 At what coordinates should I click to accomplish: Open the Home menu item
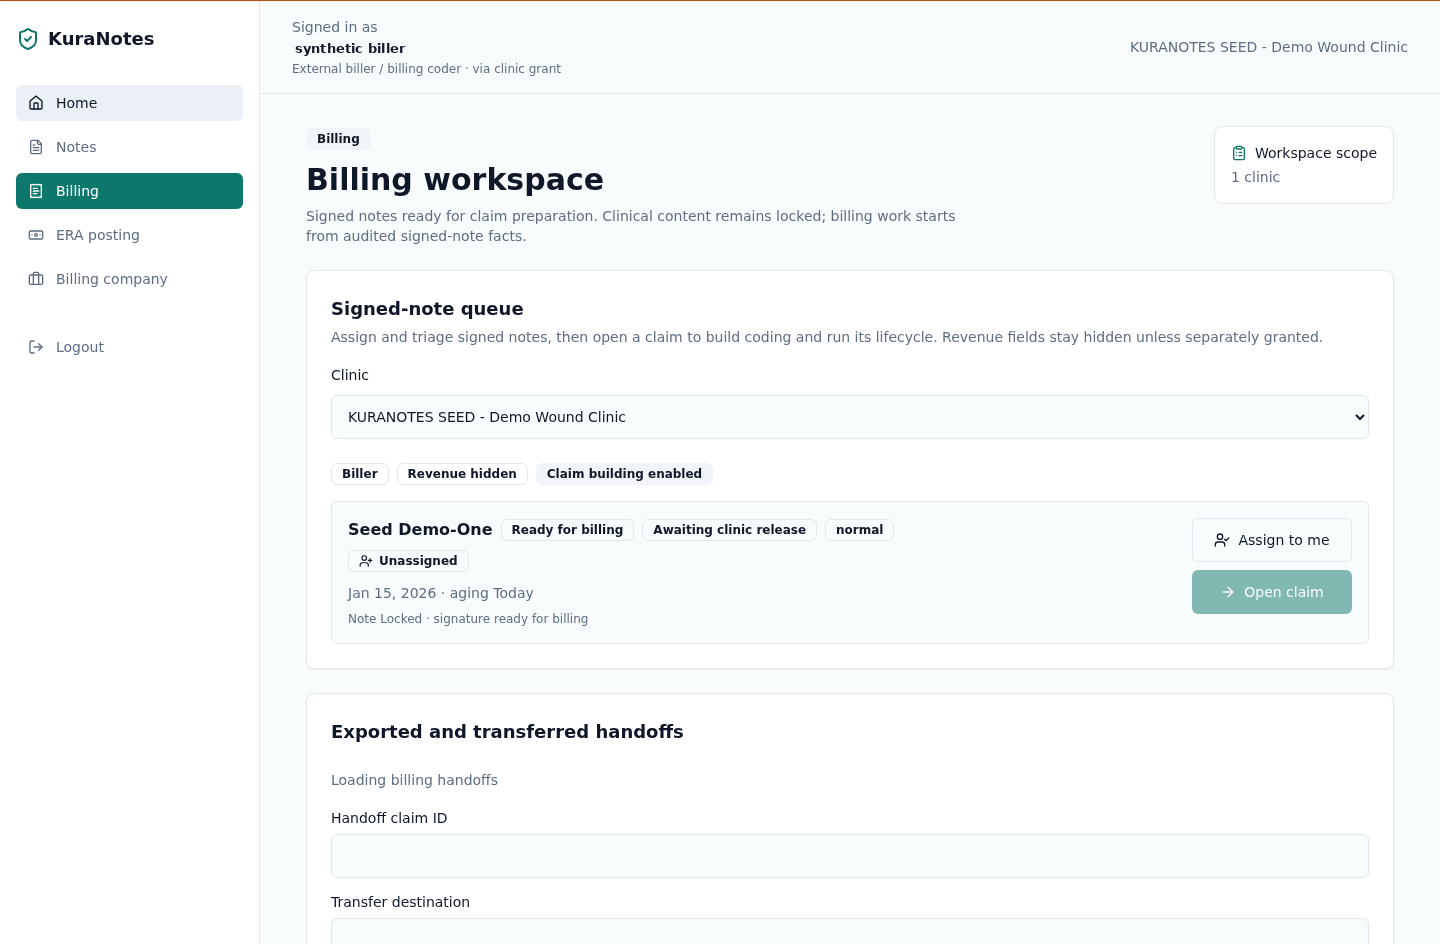129,103
